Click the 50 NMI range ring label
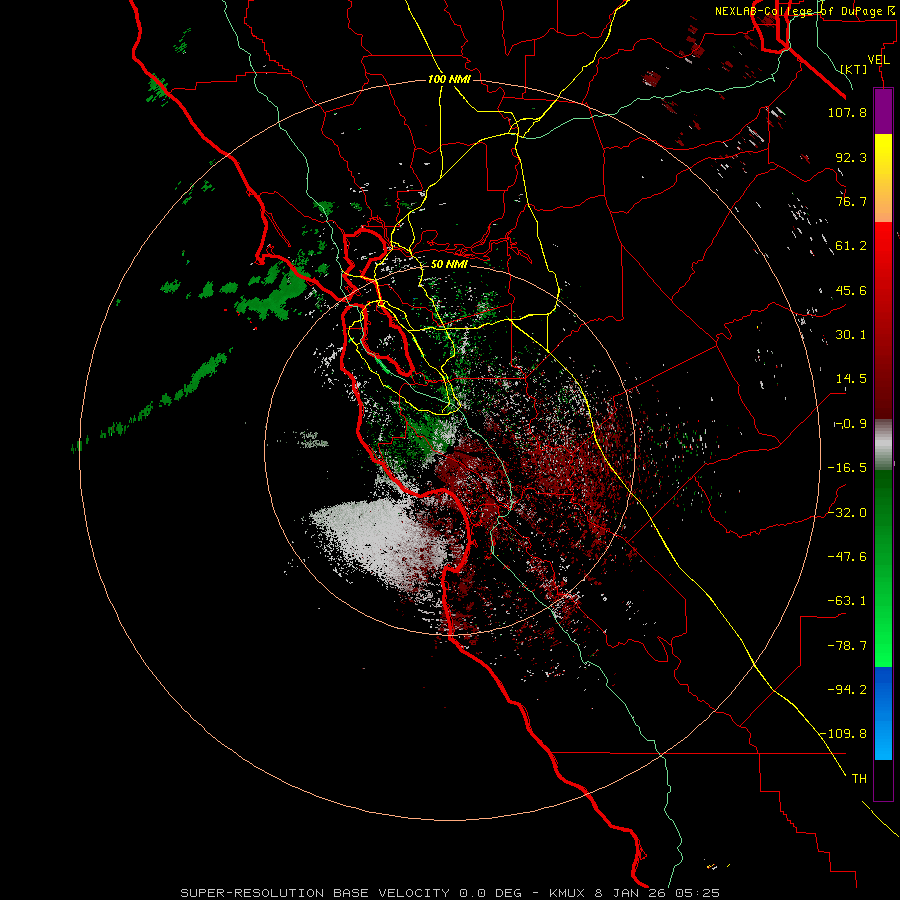The image size is (900, 900). (x=449, y=265)
